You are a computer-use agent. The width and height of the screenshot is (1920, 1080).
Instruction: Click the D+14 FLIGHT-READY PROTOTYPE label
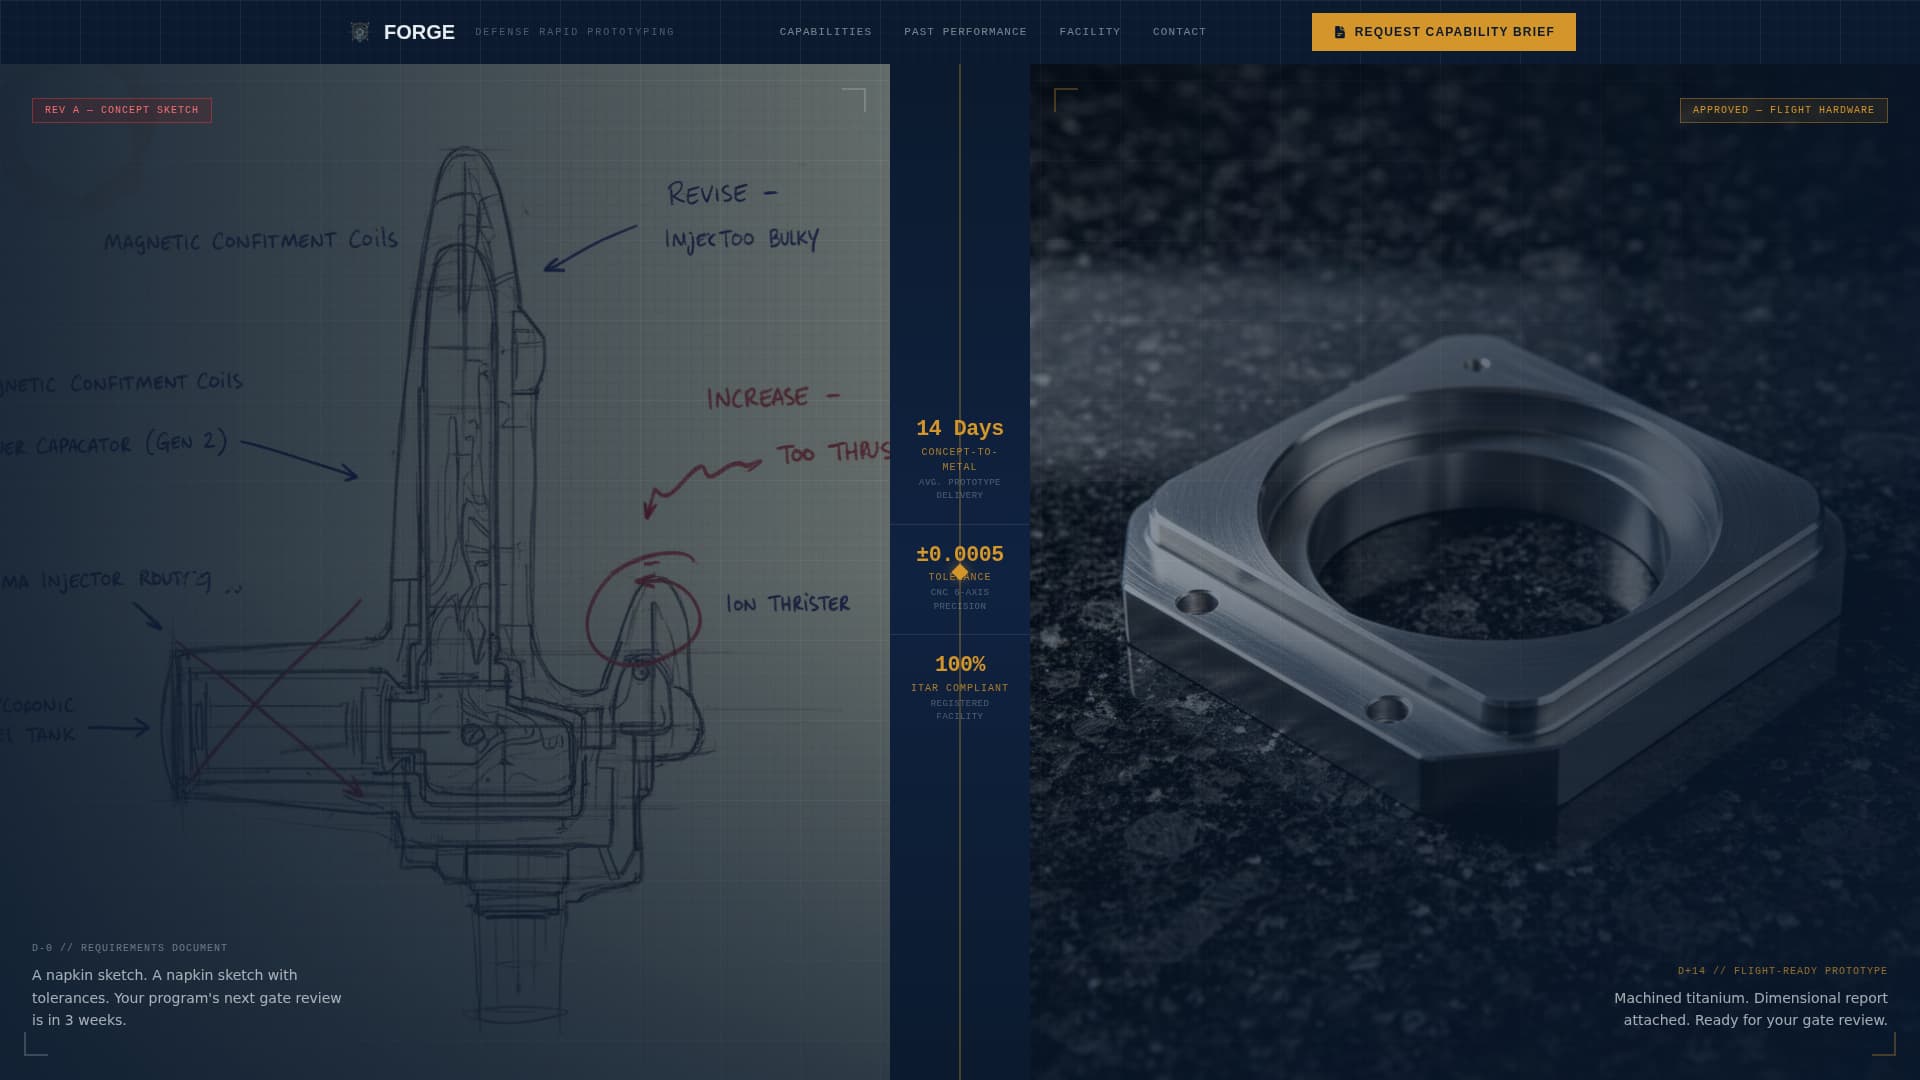pyautogui.click(x=1781, y=969)
